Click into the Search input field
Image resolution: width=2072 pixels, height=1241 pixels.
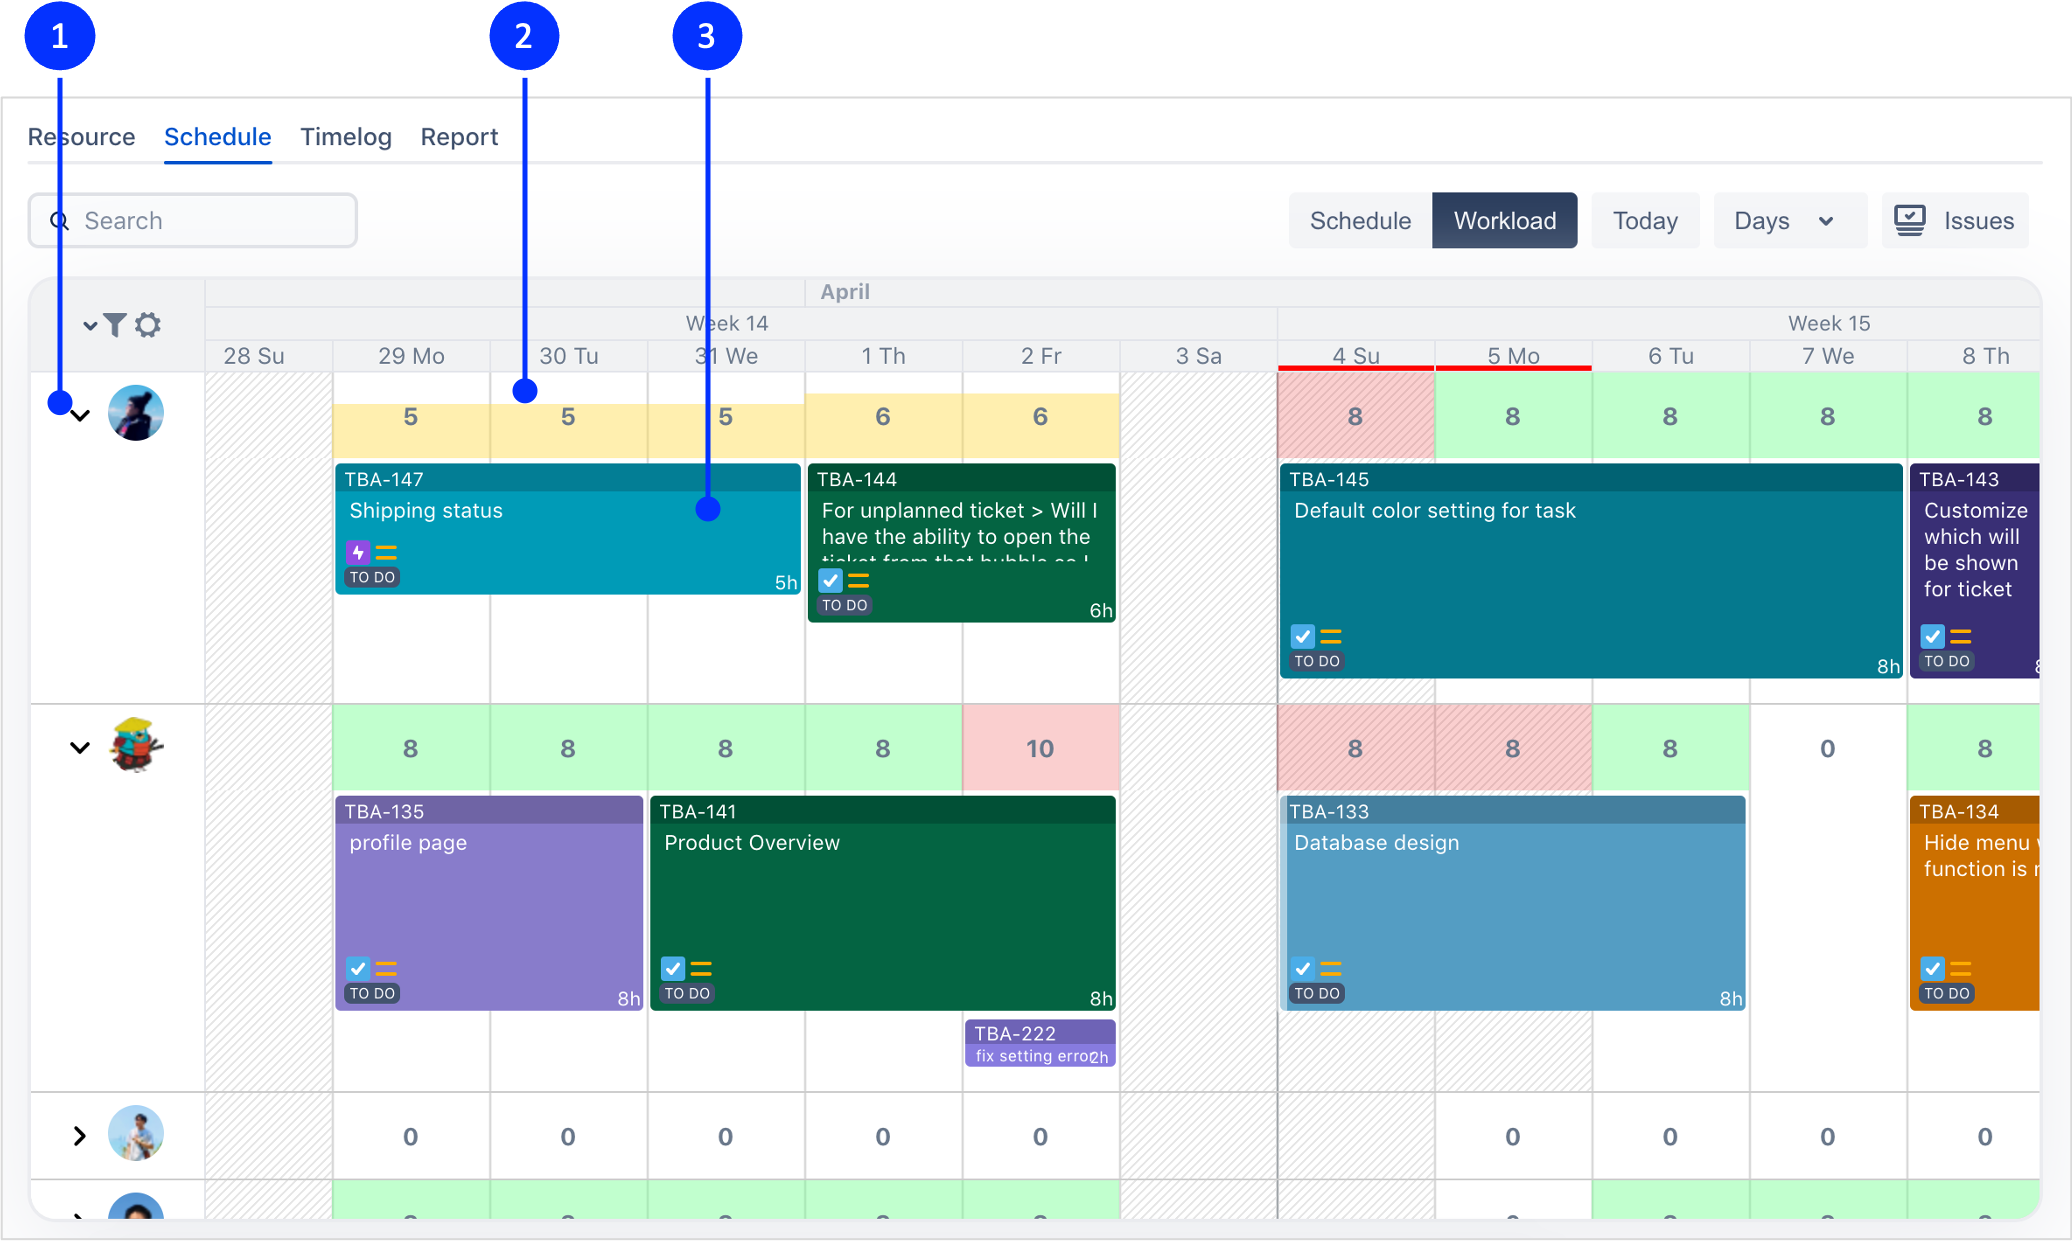click(210, 221)
